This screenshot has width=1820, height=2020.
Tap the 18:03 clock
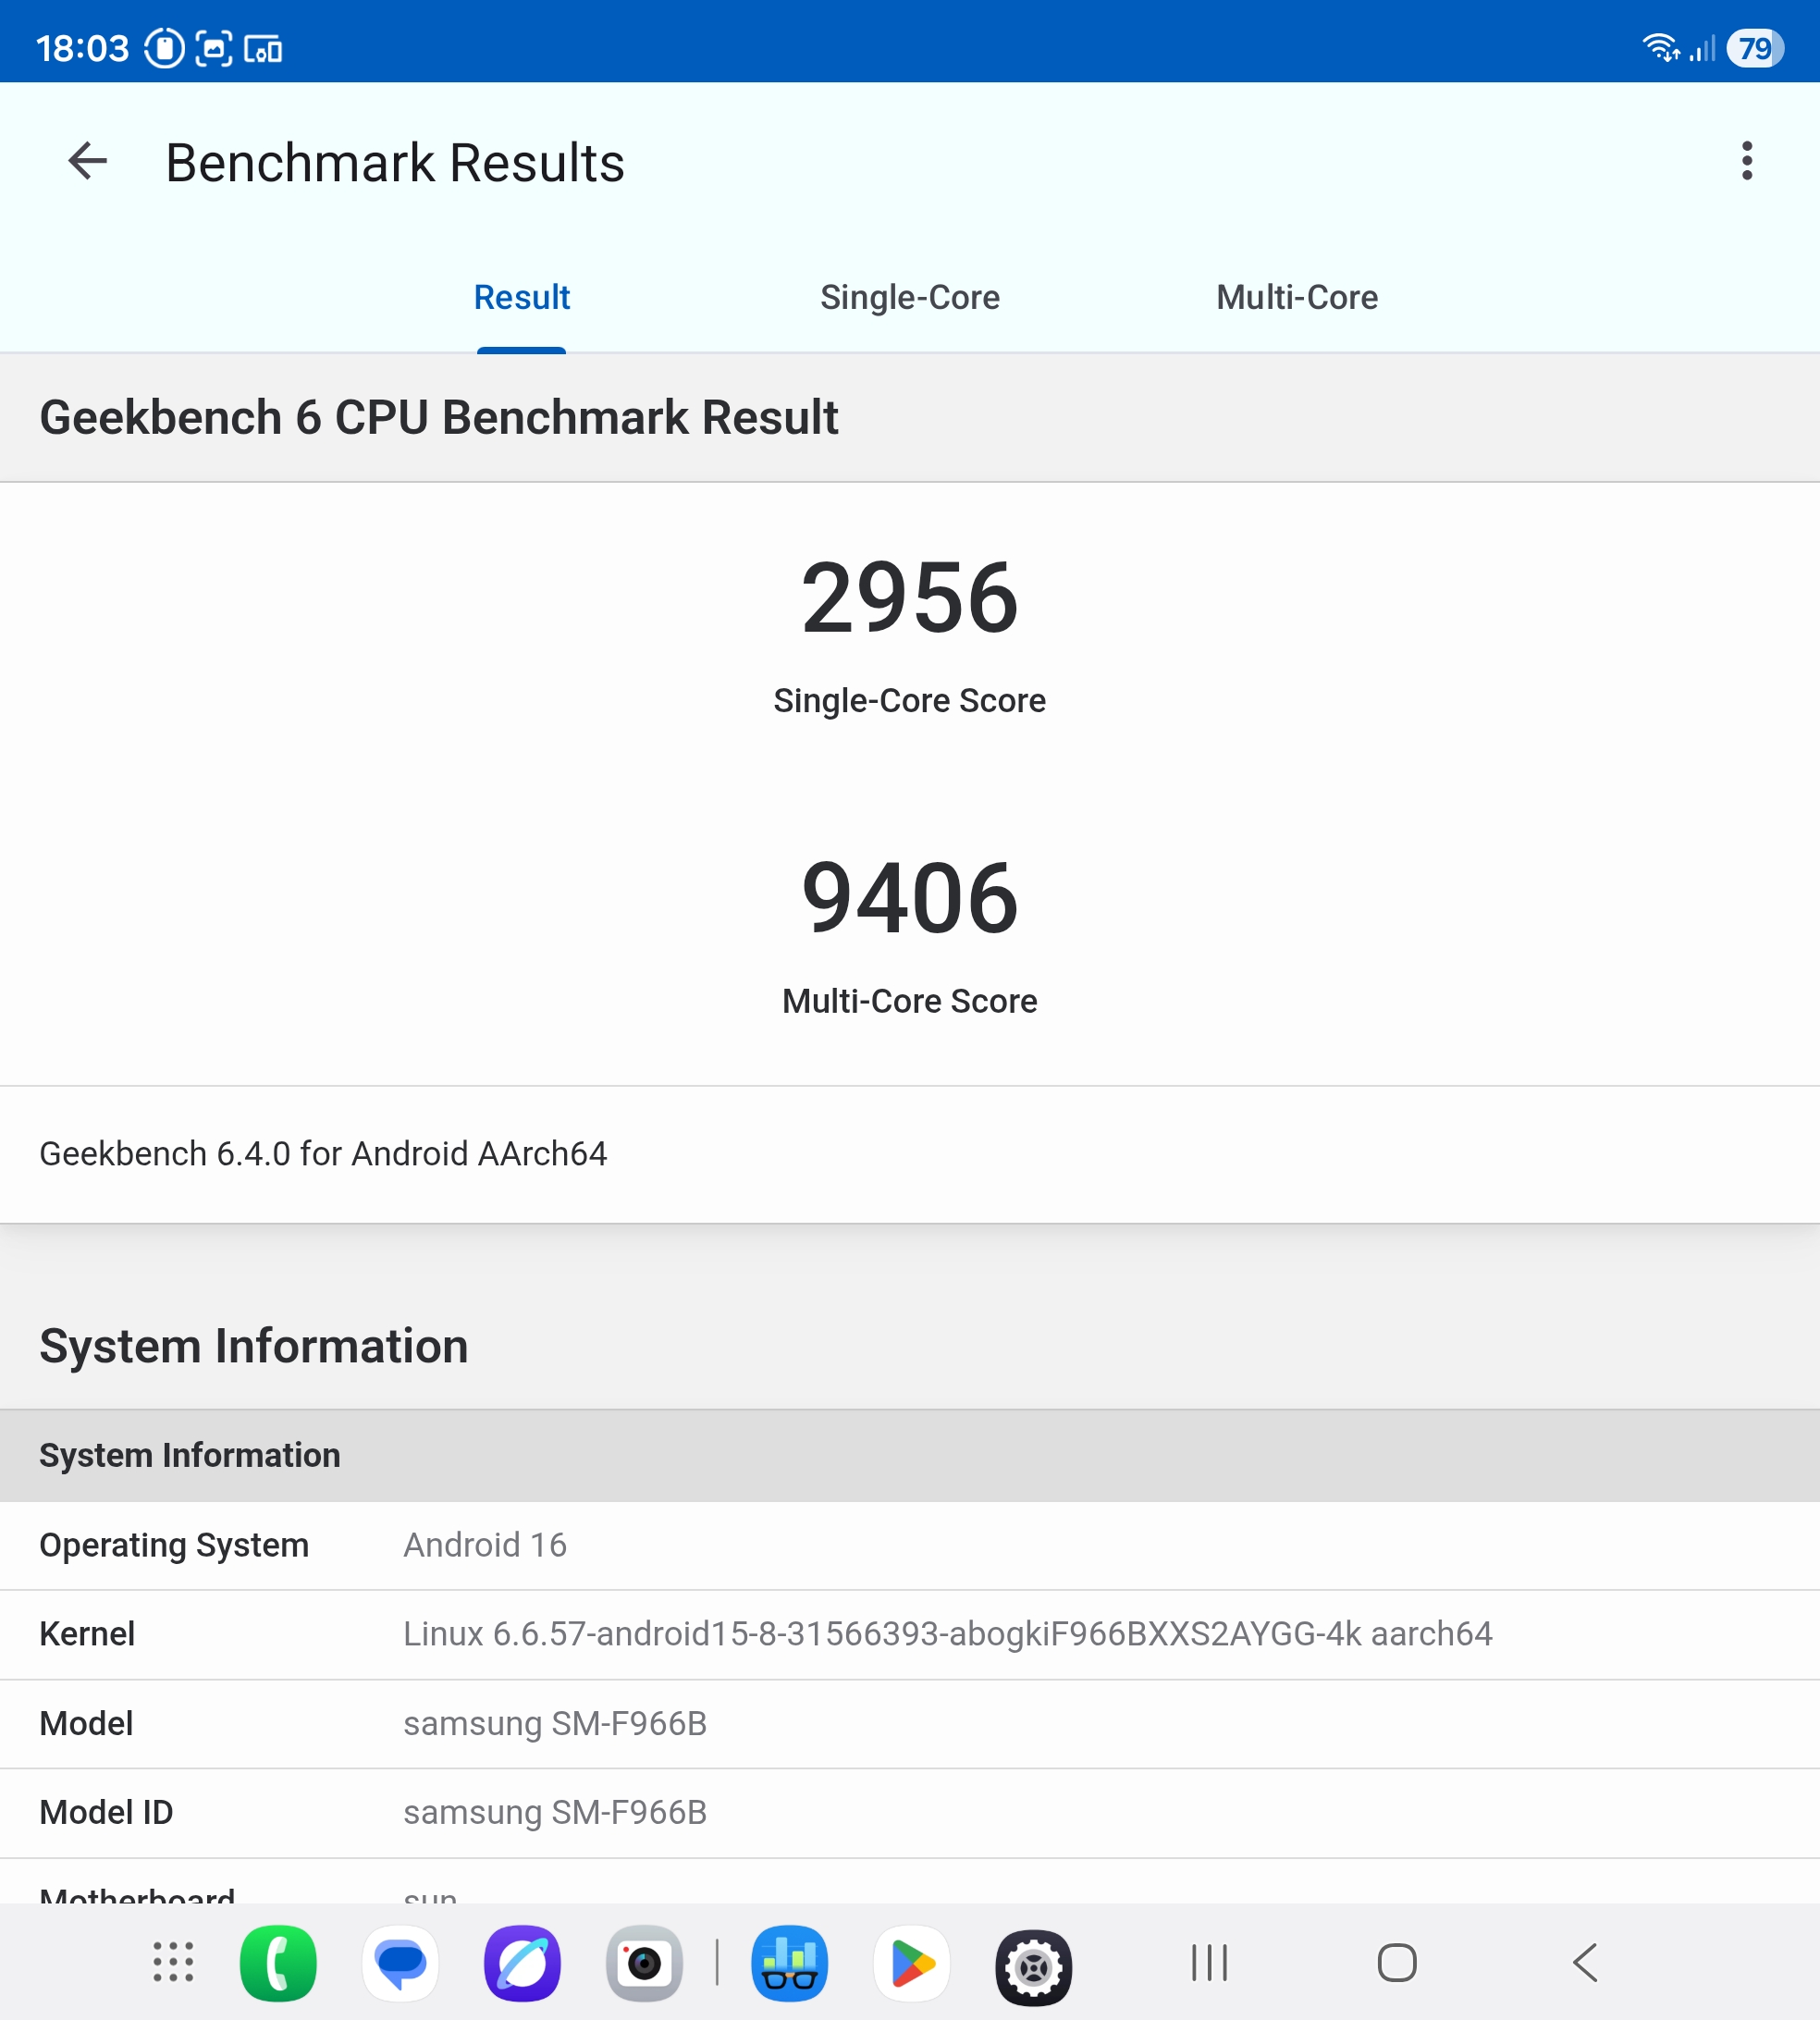coord(82,48)
